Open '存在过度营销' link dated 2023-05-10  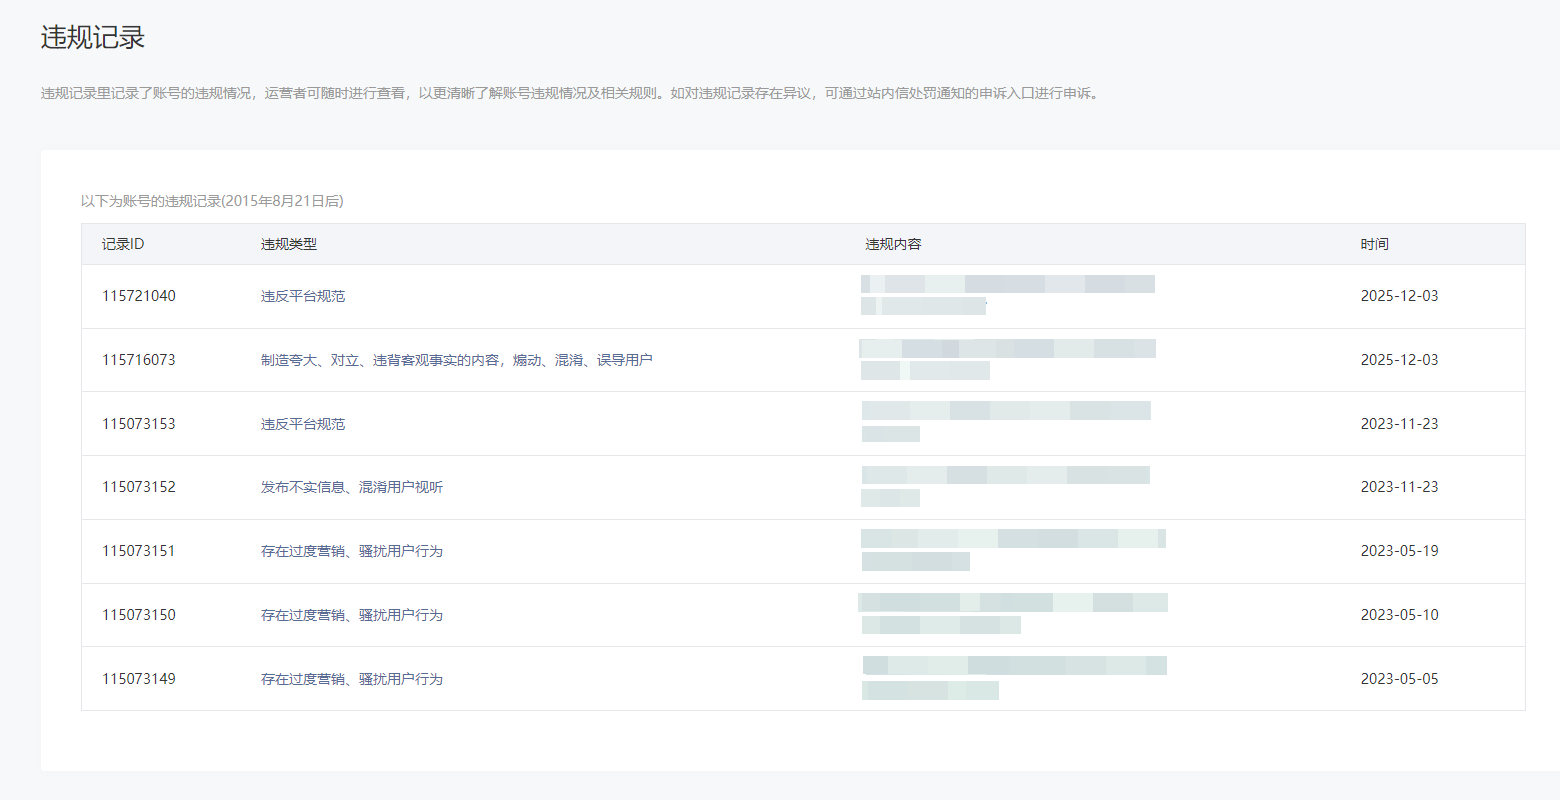352,615
